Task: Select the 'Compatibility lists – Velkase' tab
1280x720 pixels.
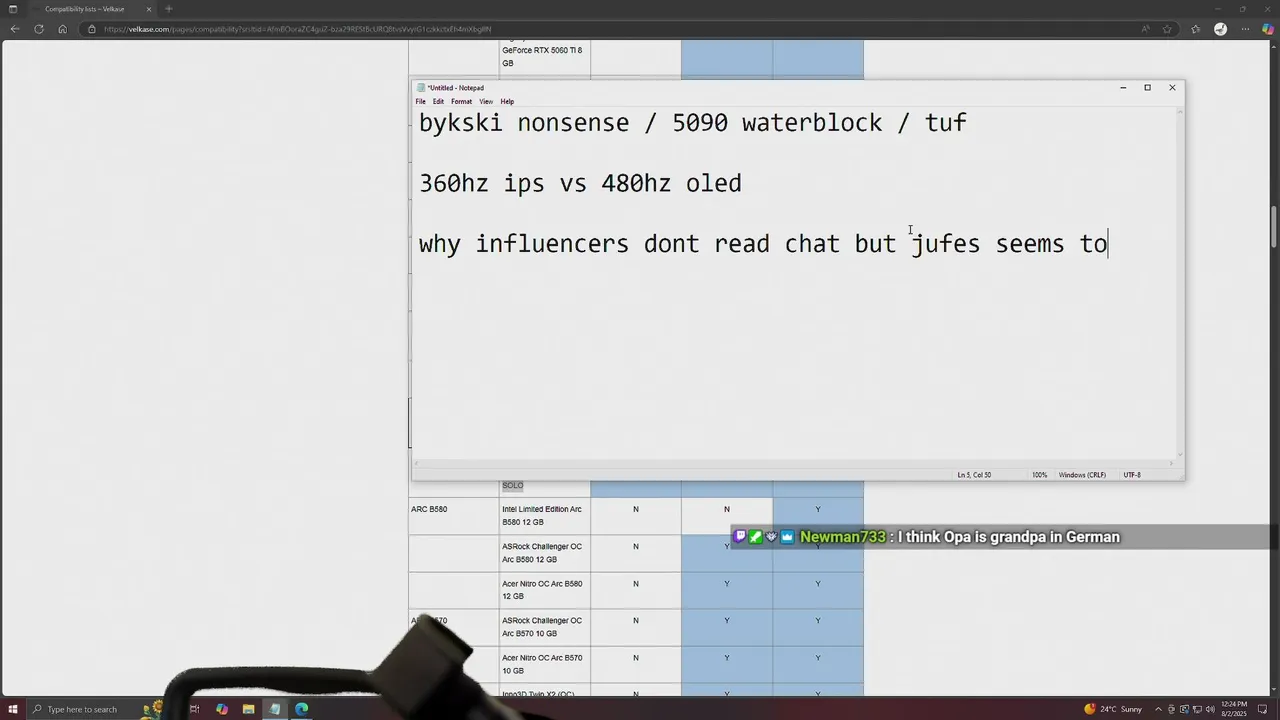Action: pos(90,9)
